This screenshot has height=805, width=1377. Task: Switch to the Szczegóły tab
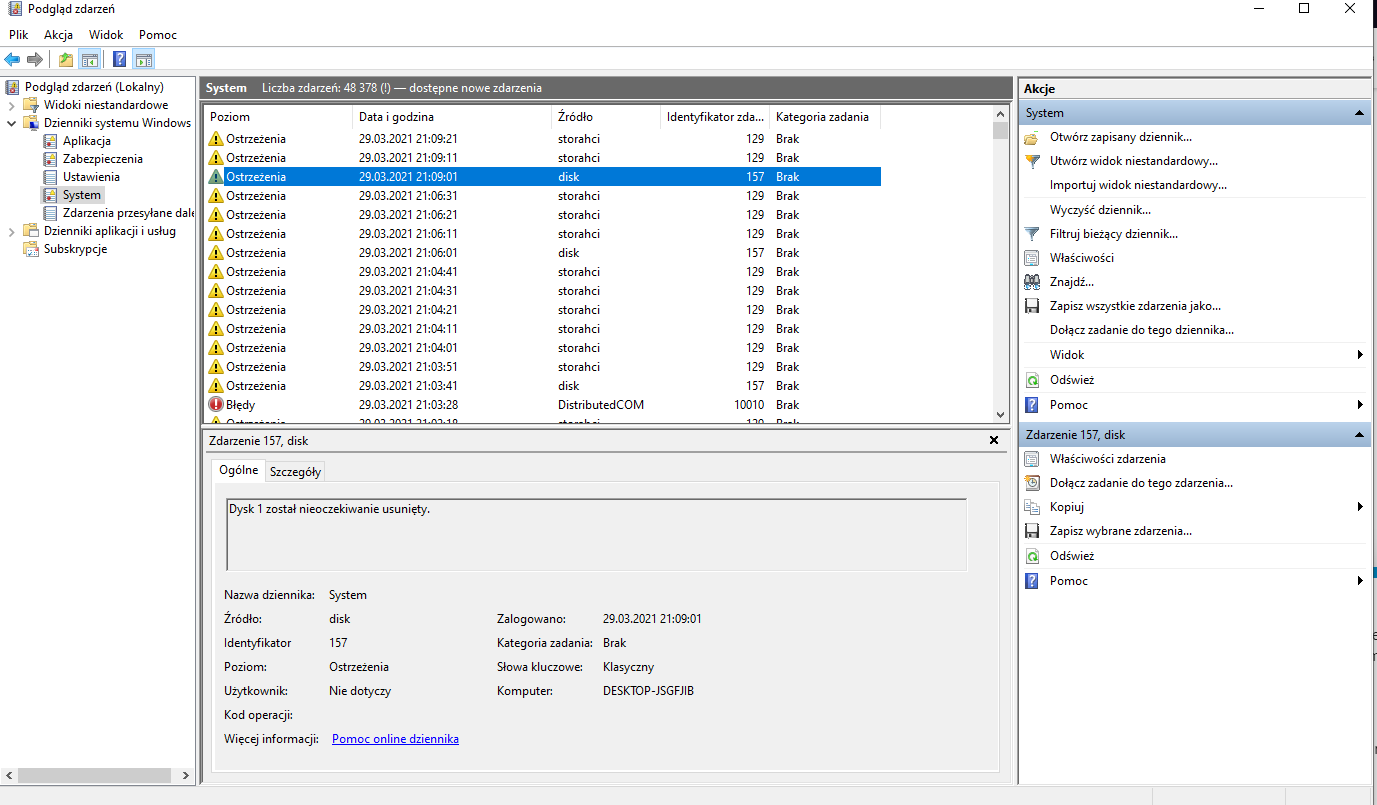point(295,472)
